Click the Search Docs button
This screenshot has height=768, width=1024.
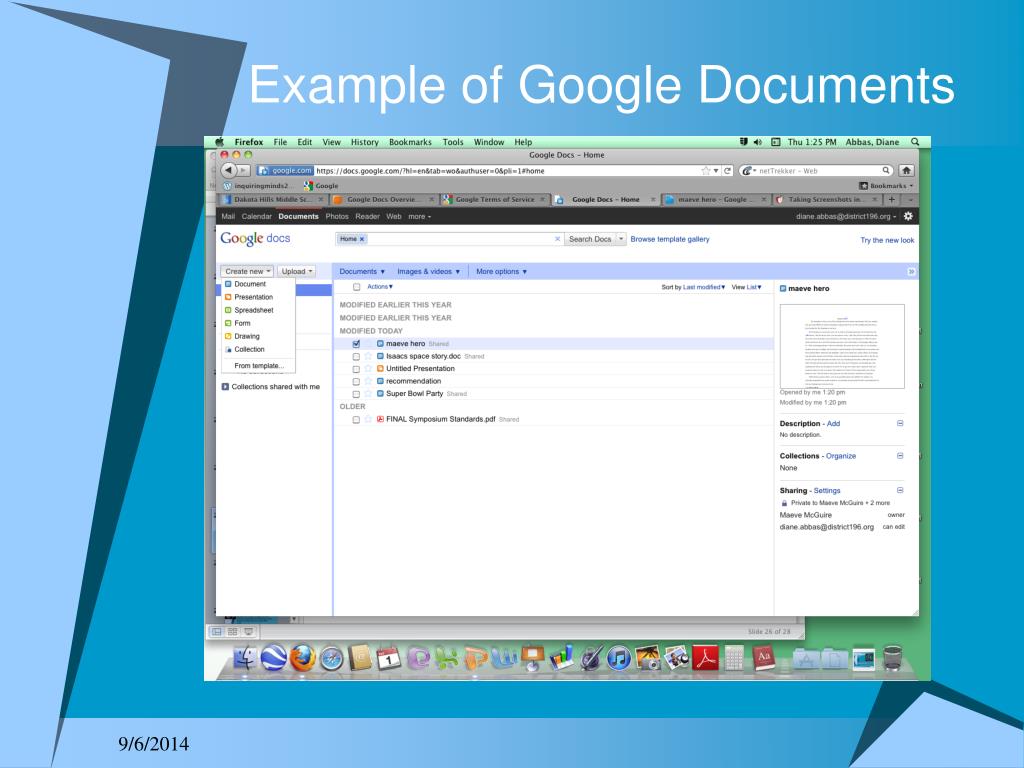pos(590,239)
